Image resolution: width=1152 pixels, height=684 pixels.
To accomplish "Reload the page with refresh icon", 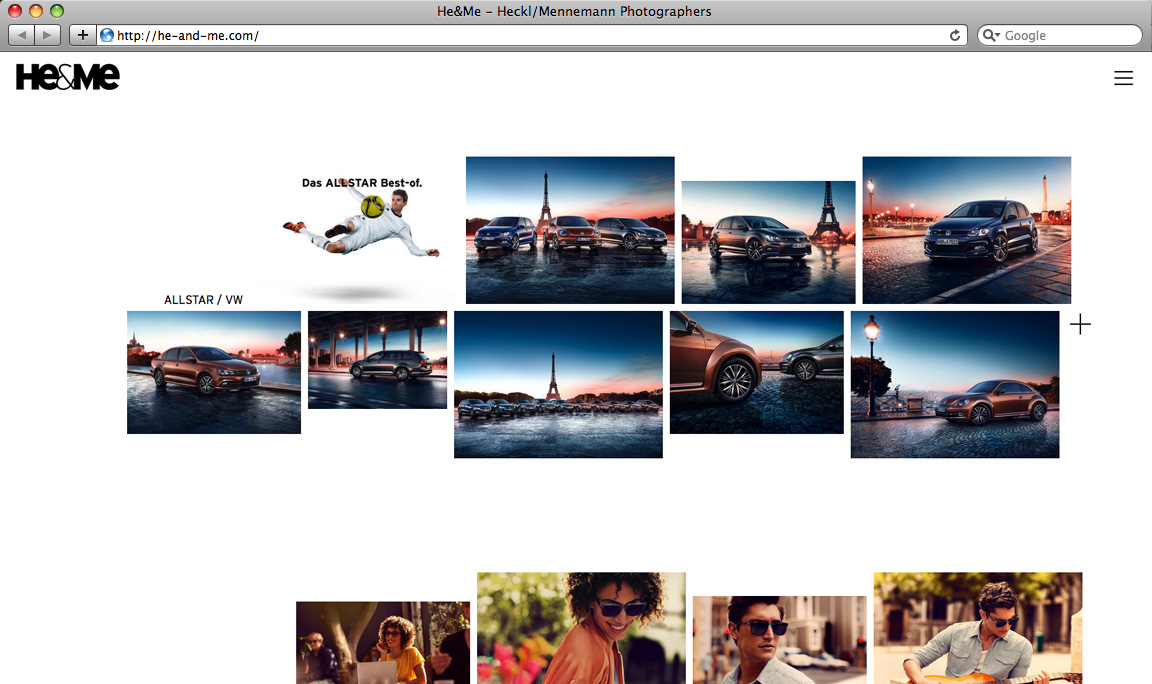I will point(954,35).
